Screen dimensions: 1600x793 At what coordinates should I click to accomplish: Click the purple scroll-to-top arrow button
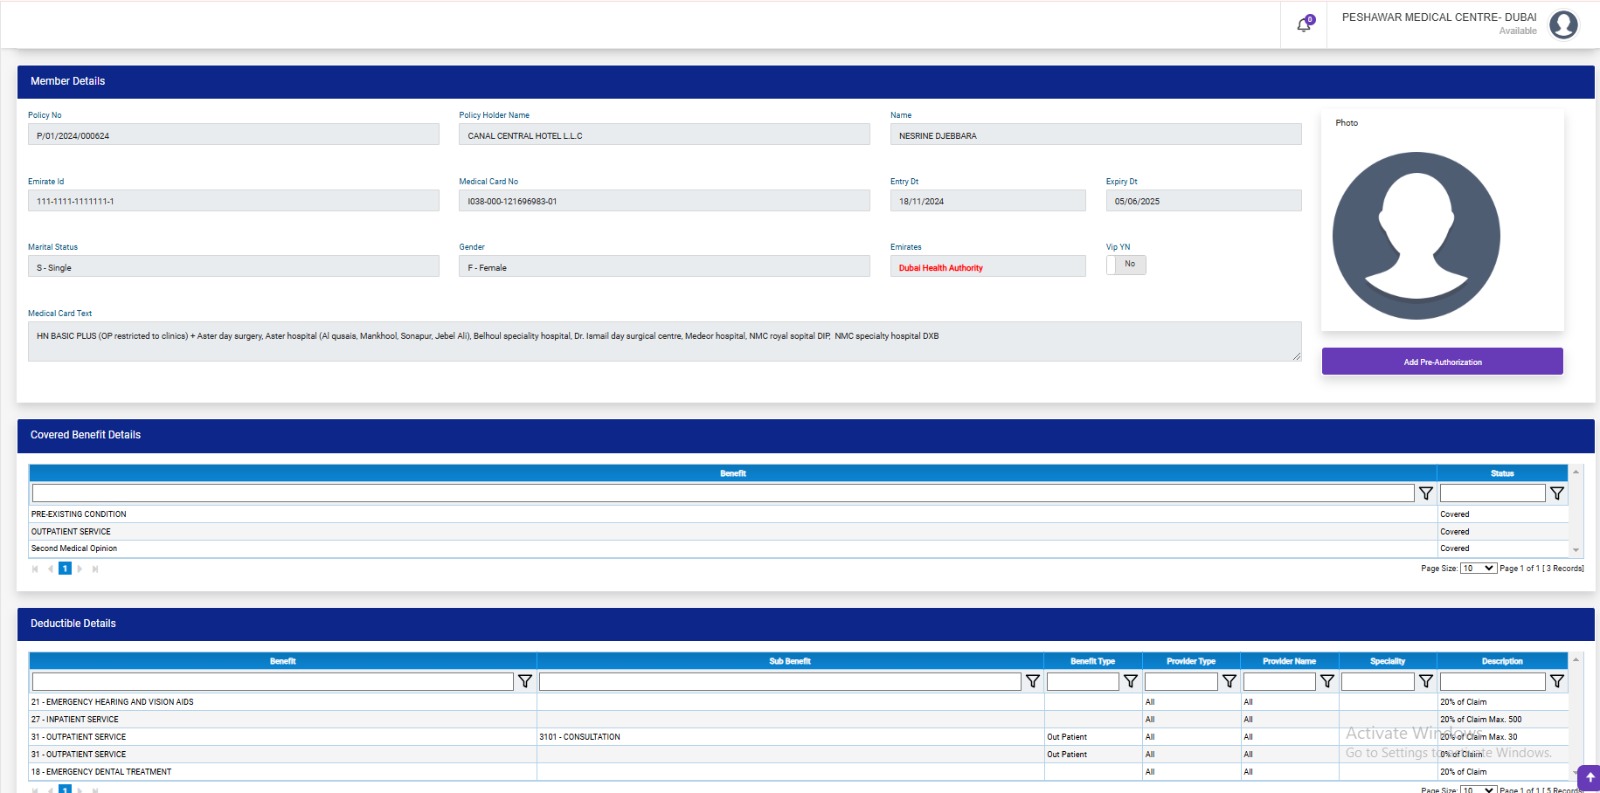(1589, 777)
